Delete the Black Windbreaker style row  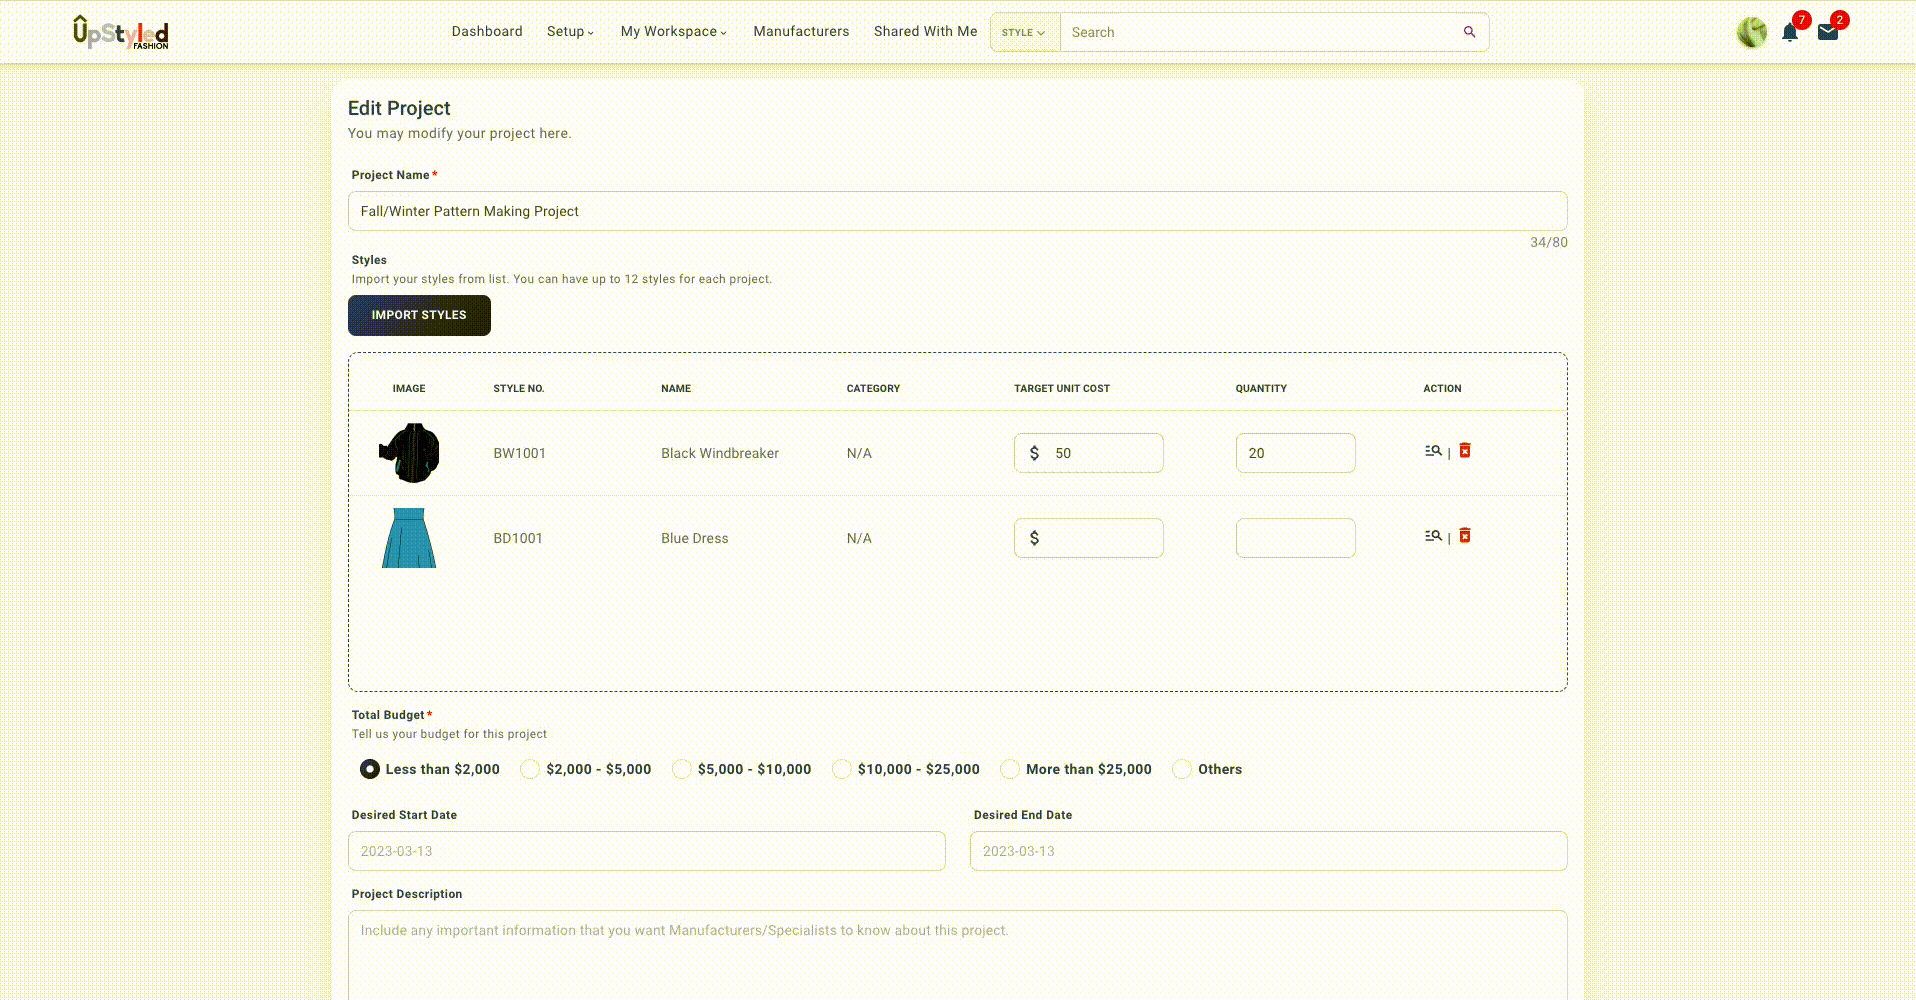pos(1465,451)
